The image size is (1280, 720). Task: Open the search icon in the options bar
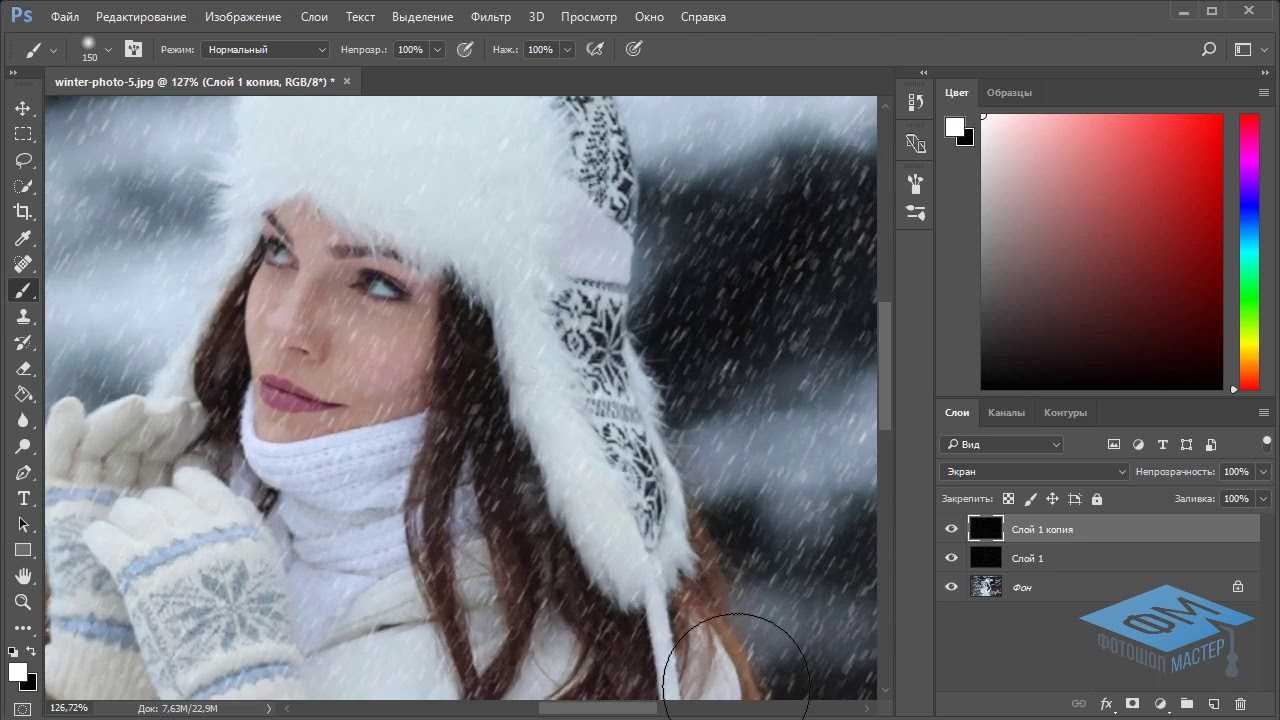[1209, 49]
